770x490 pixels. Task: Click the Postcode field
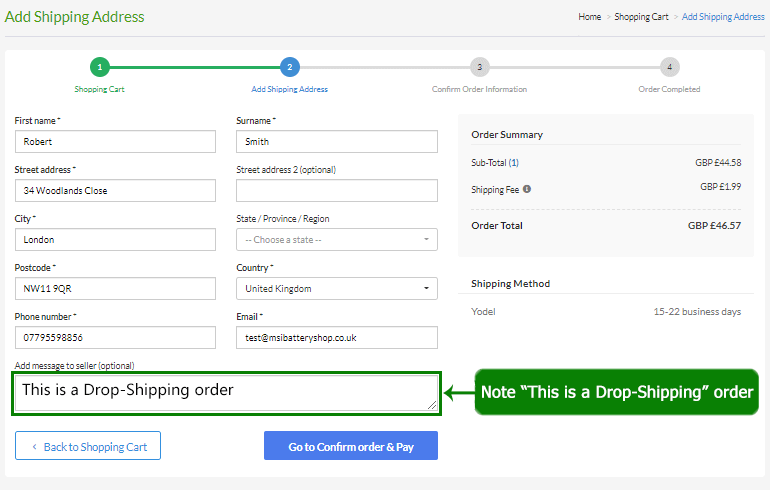115,289
